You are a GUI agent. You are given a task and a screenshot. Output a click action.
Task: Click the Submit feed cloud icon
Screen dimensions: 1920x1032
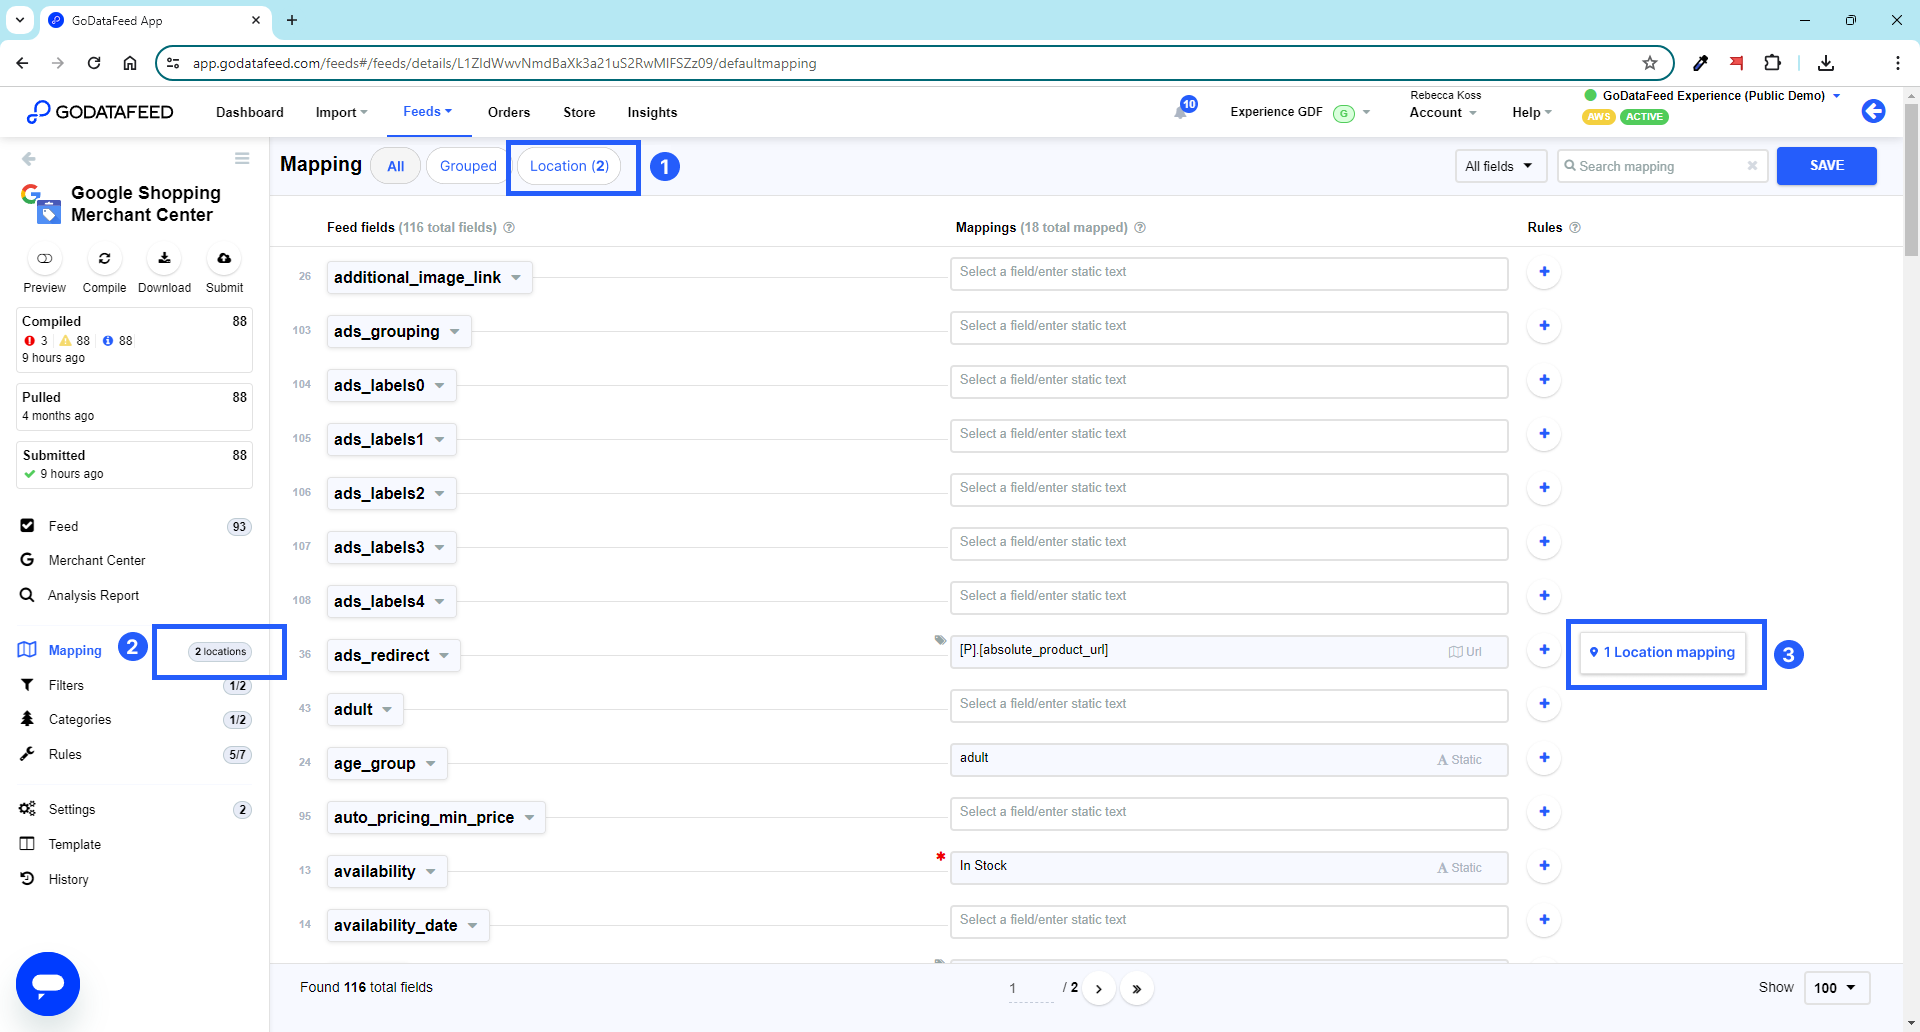224,259
